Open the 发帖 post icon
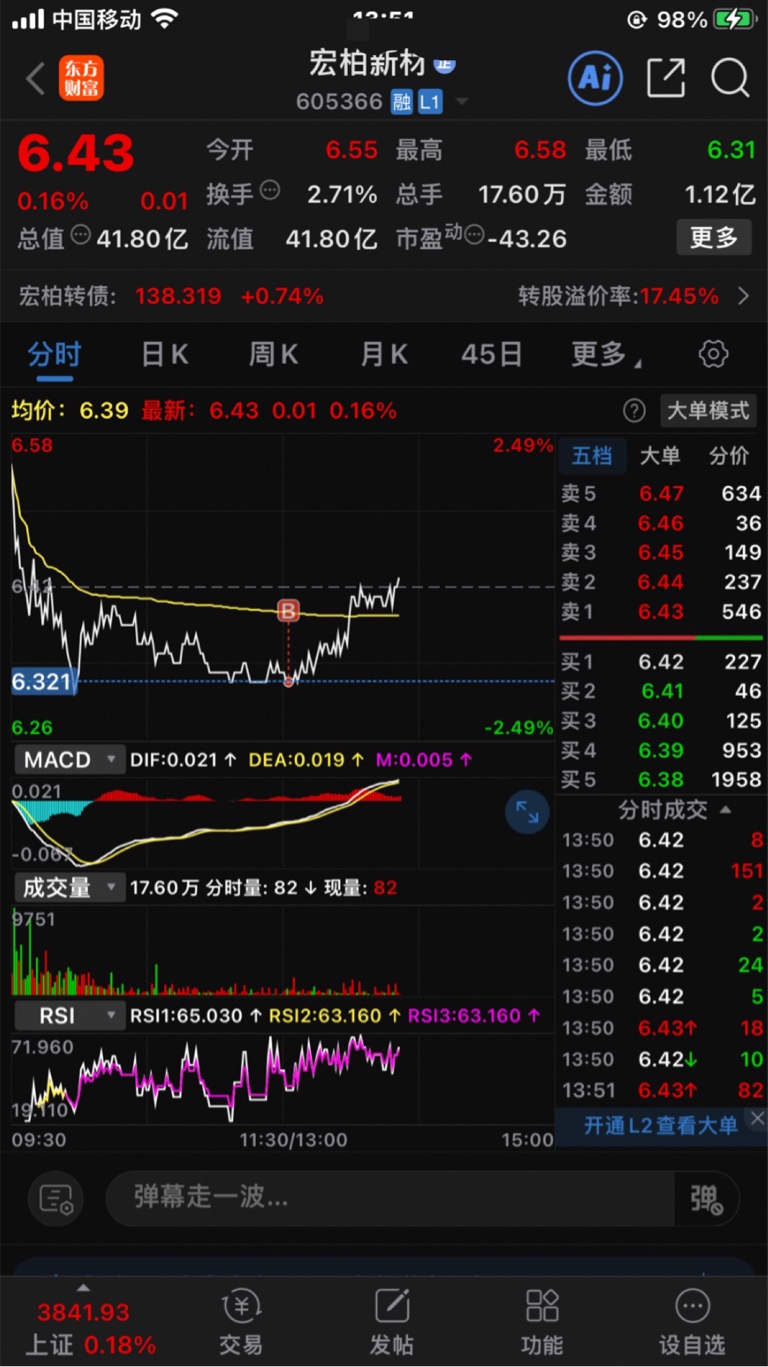This screenshot has height=1367, width=768. click(x=392, y=1323)
